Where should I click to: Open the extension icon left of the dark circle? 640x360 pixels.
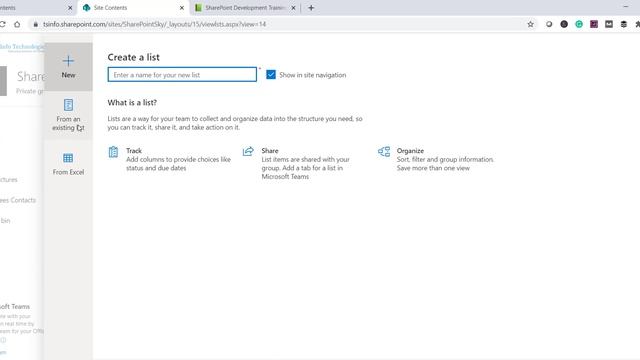click(549, 24)
